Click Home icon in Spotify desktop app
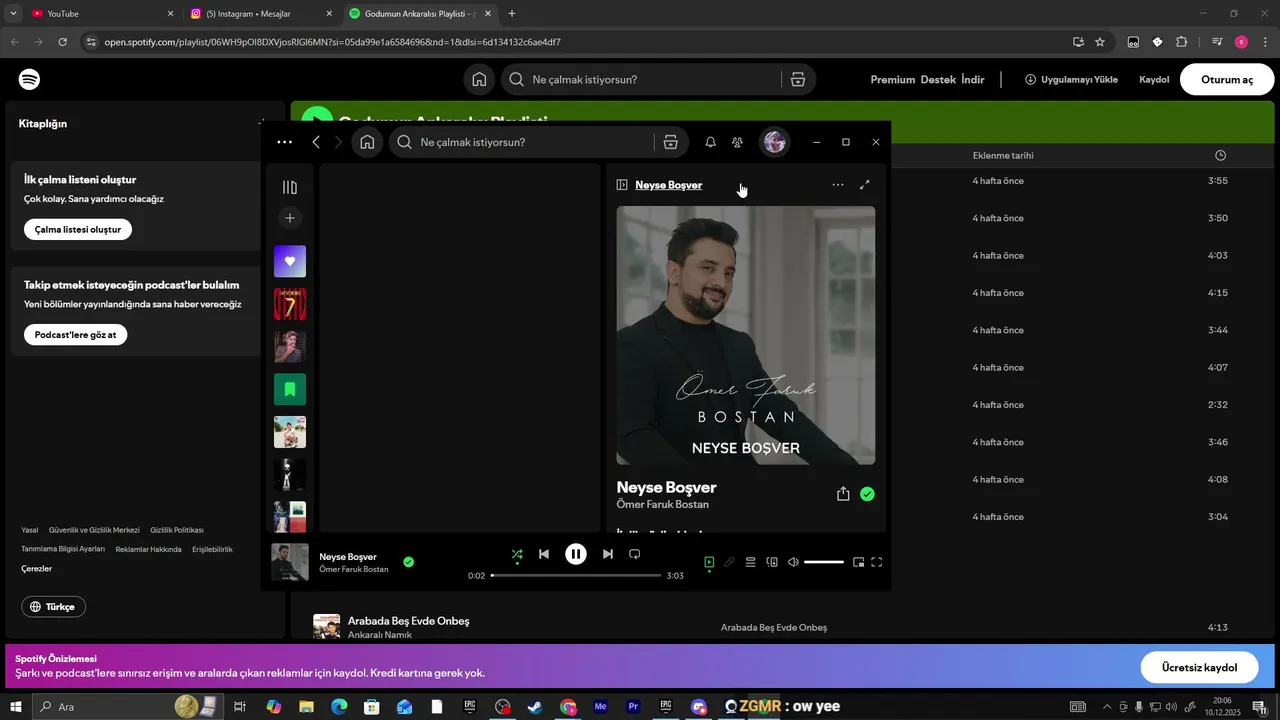Viewport: 1280px width, 720px height. tap(367, 142)
